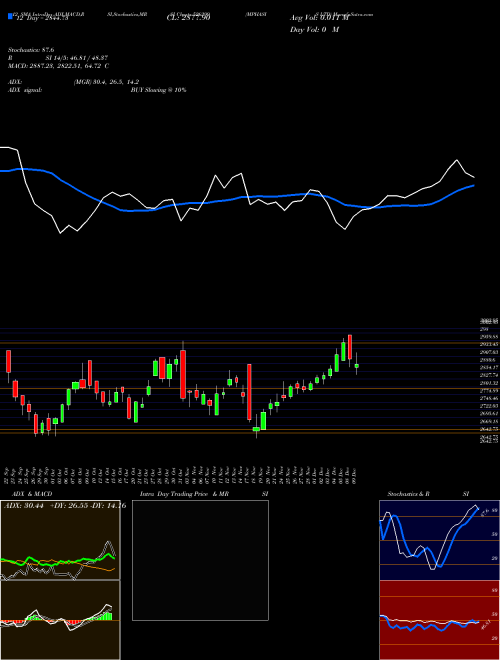Click the 'Stochastics: 87.6' reading

point(31,50)
